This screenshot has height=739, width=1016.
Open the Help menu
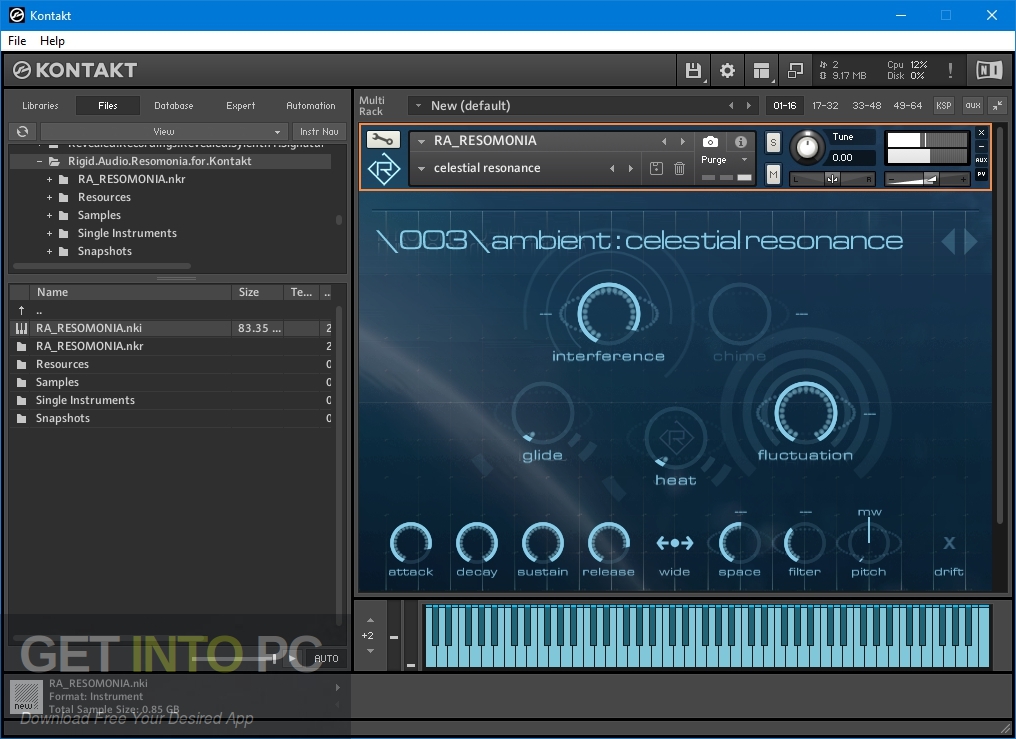click(52, 41)
